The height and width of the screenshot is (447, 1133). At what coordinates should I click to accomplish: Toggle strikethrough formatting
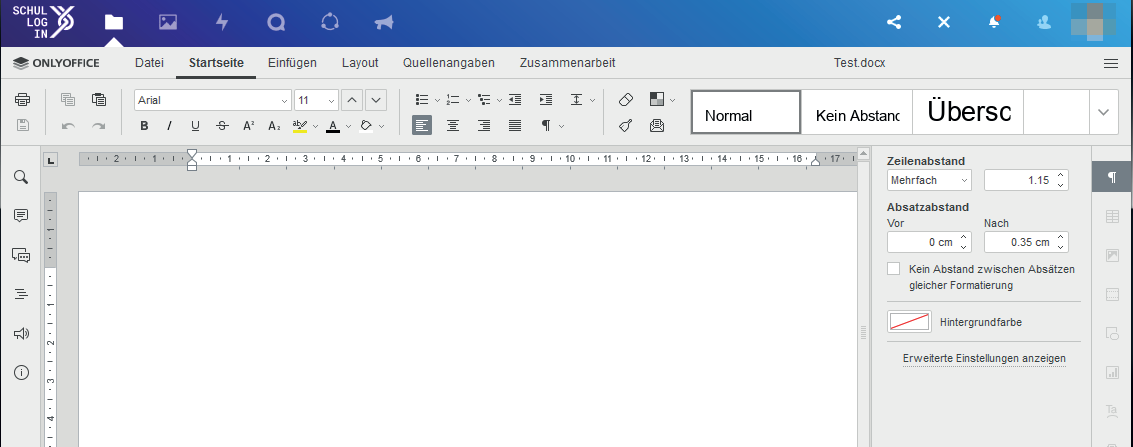pos(223,126)
